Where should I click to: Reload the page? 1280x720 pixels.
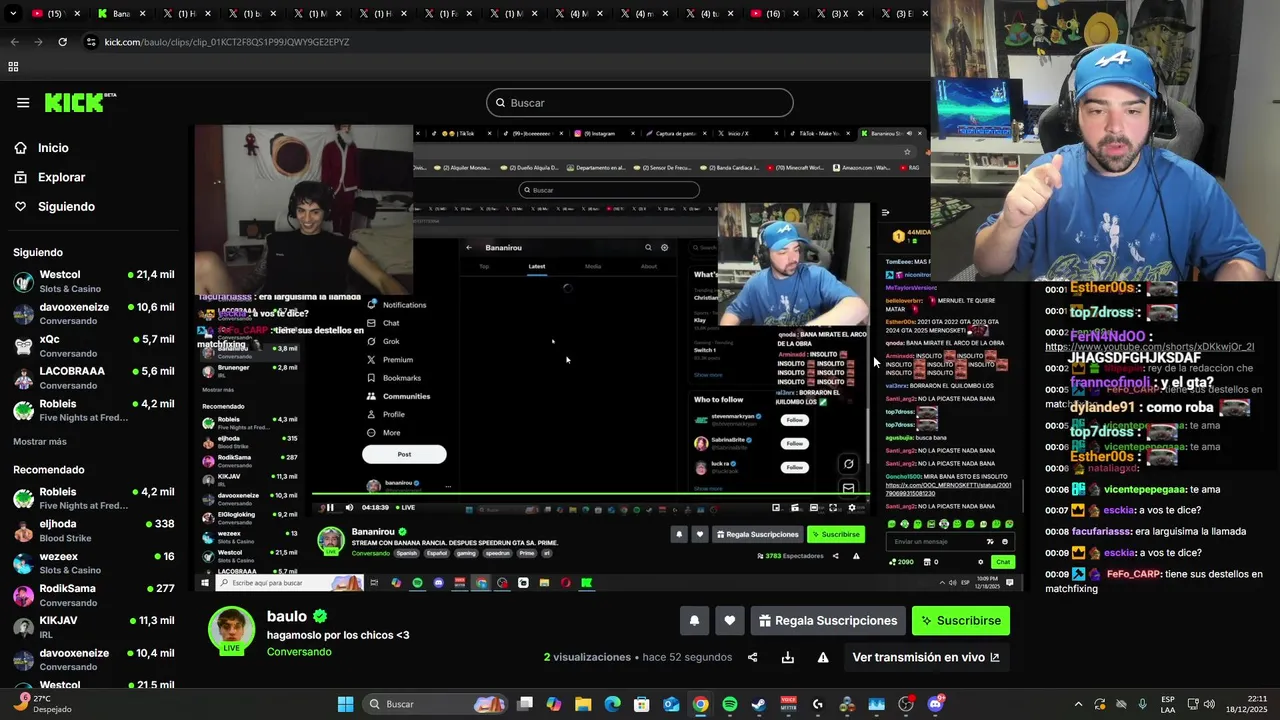(62, 42)
